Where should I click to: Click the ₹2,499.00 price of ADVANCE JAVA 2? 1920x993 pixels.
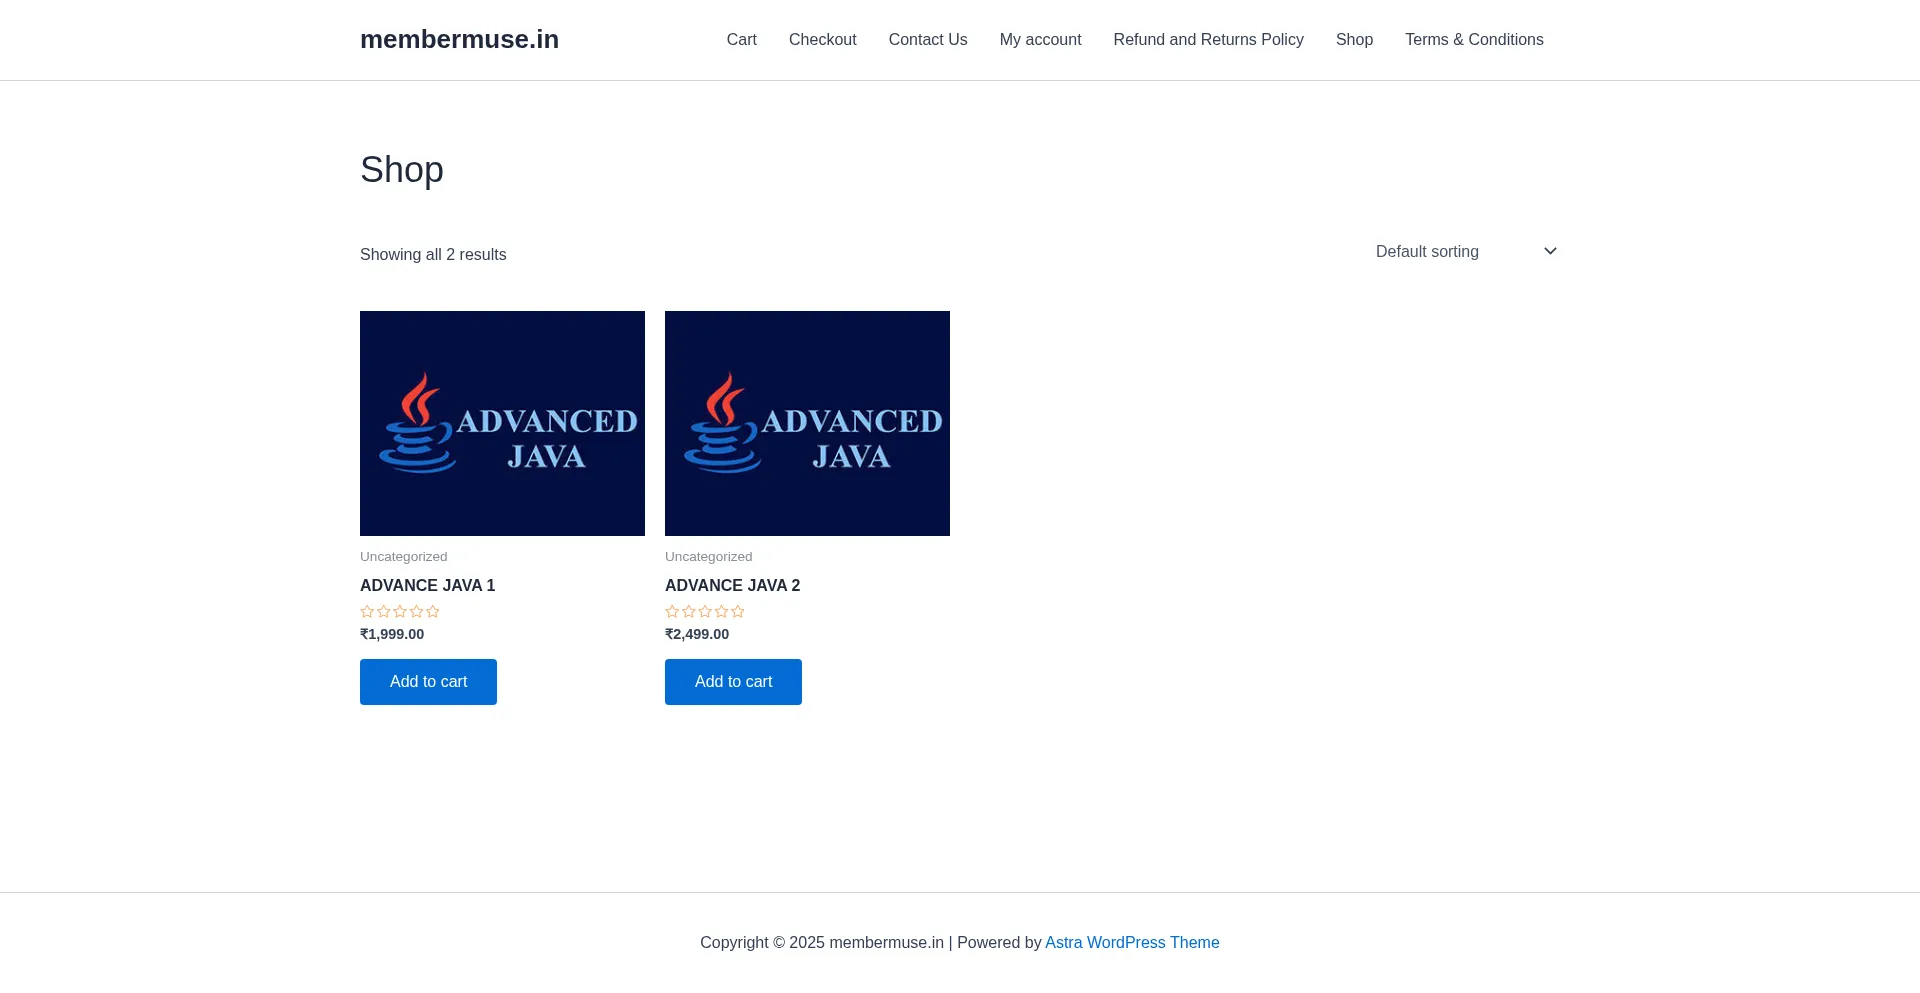[697, 634]
